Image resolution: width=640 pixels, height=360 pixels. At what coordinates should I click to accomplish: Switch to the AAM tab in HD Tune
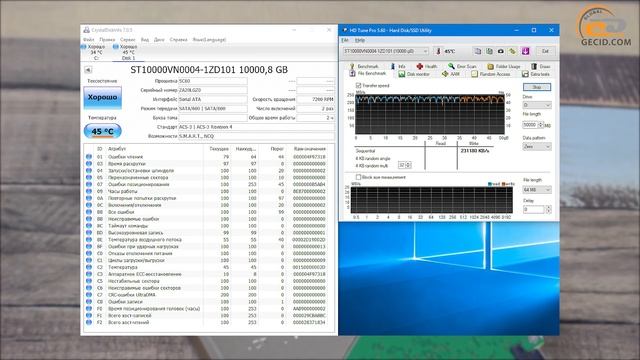point(451,74)
